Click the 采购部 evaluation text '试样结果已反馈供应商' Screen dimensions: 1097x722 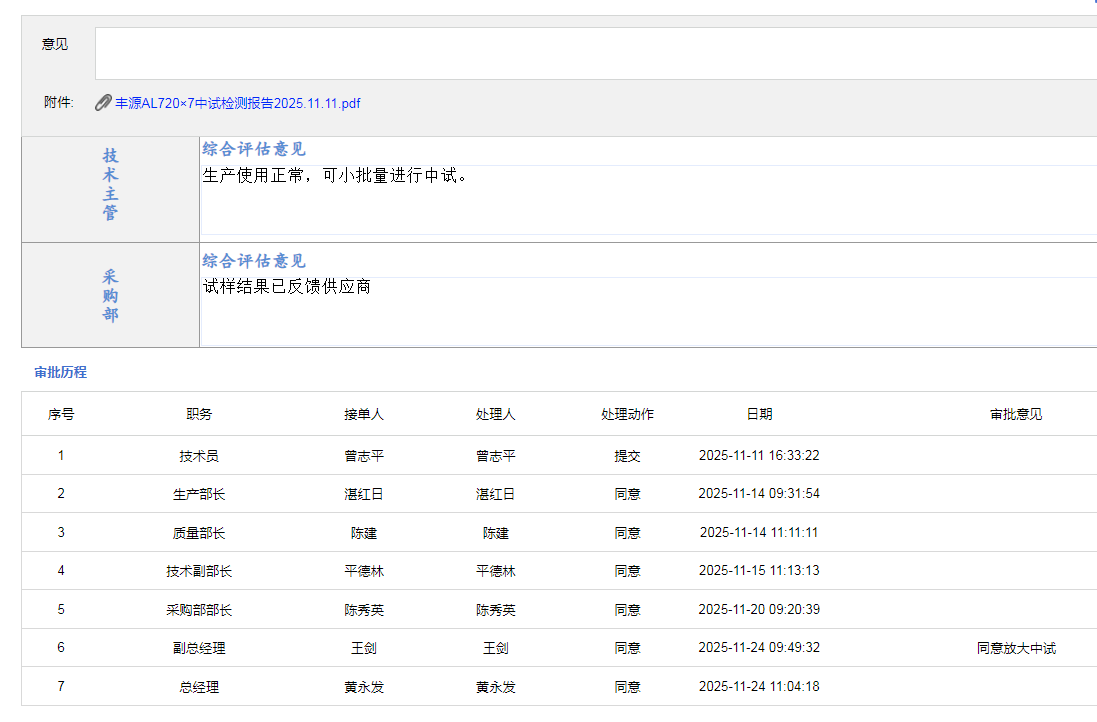(x=287, y=287)
